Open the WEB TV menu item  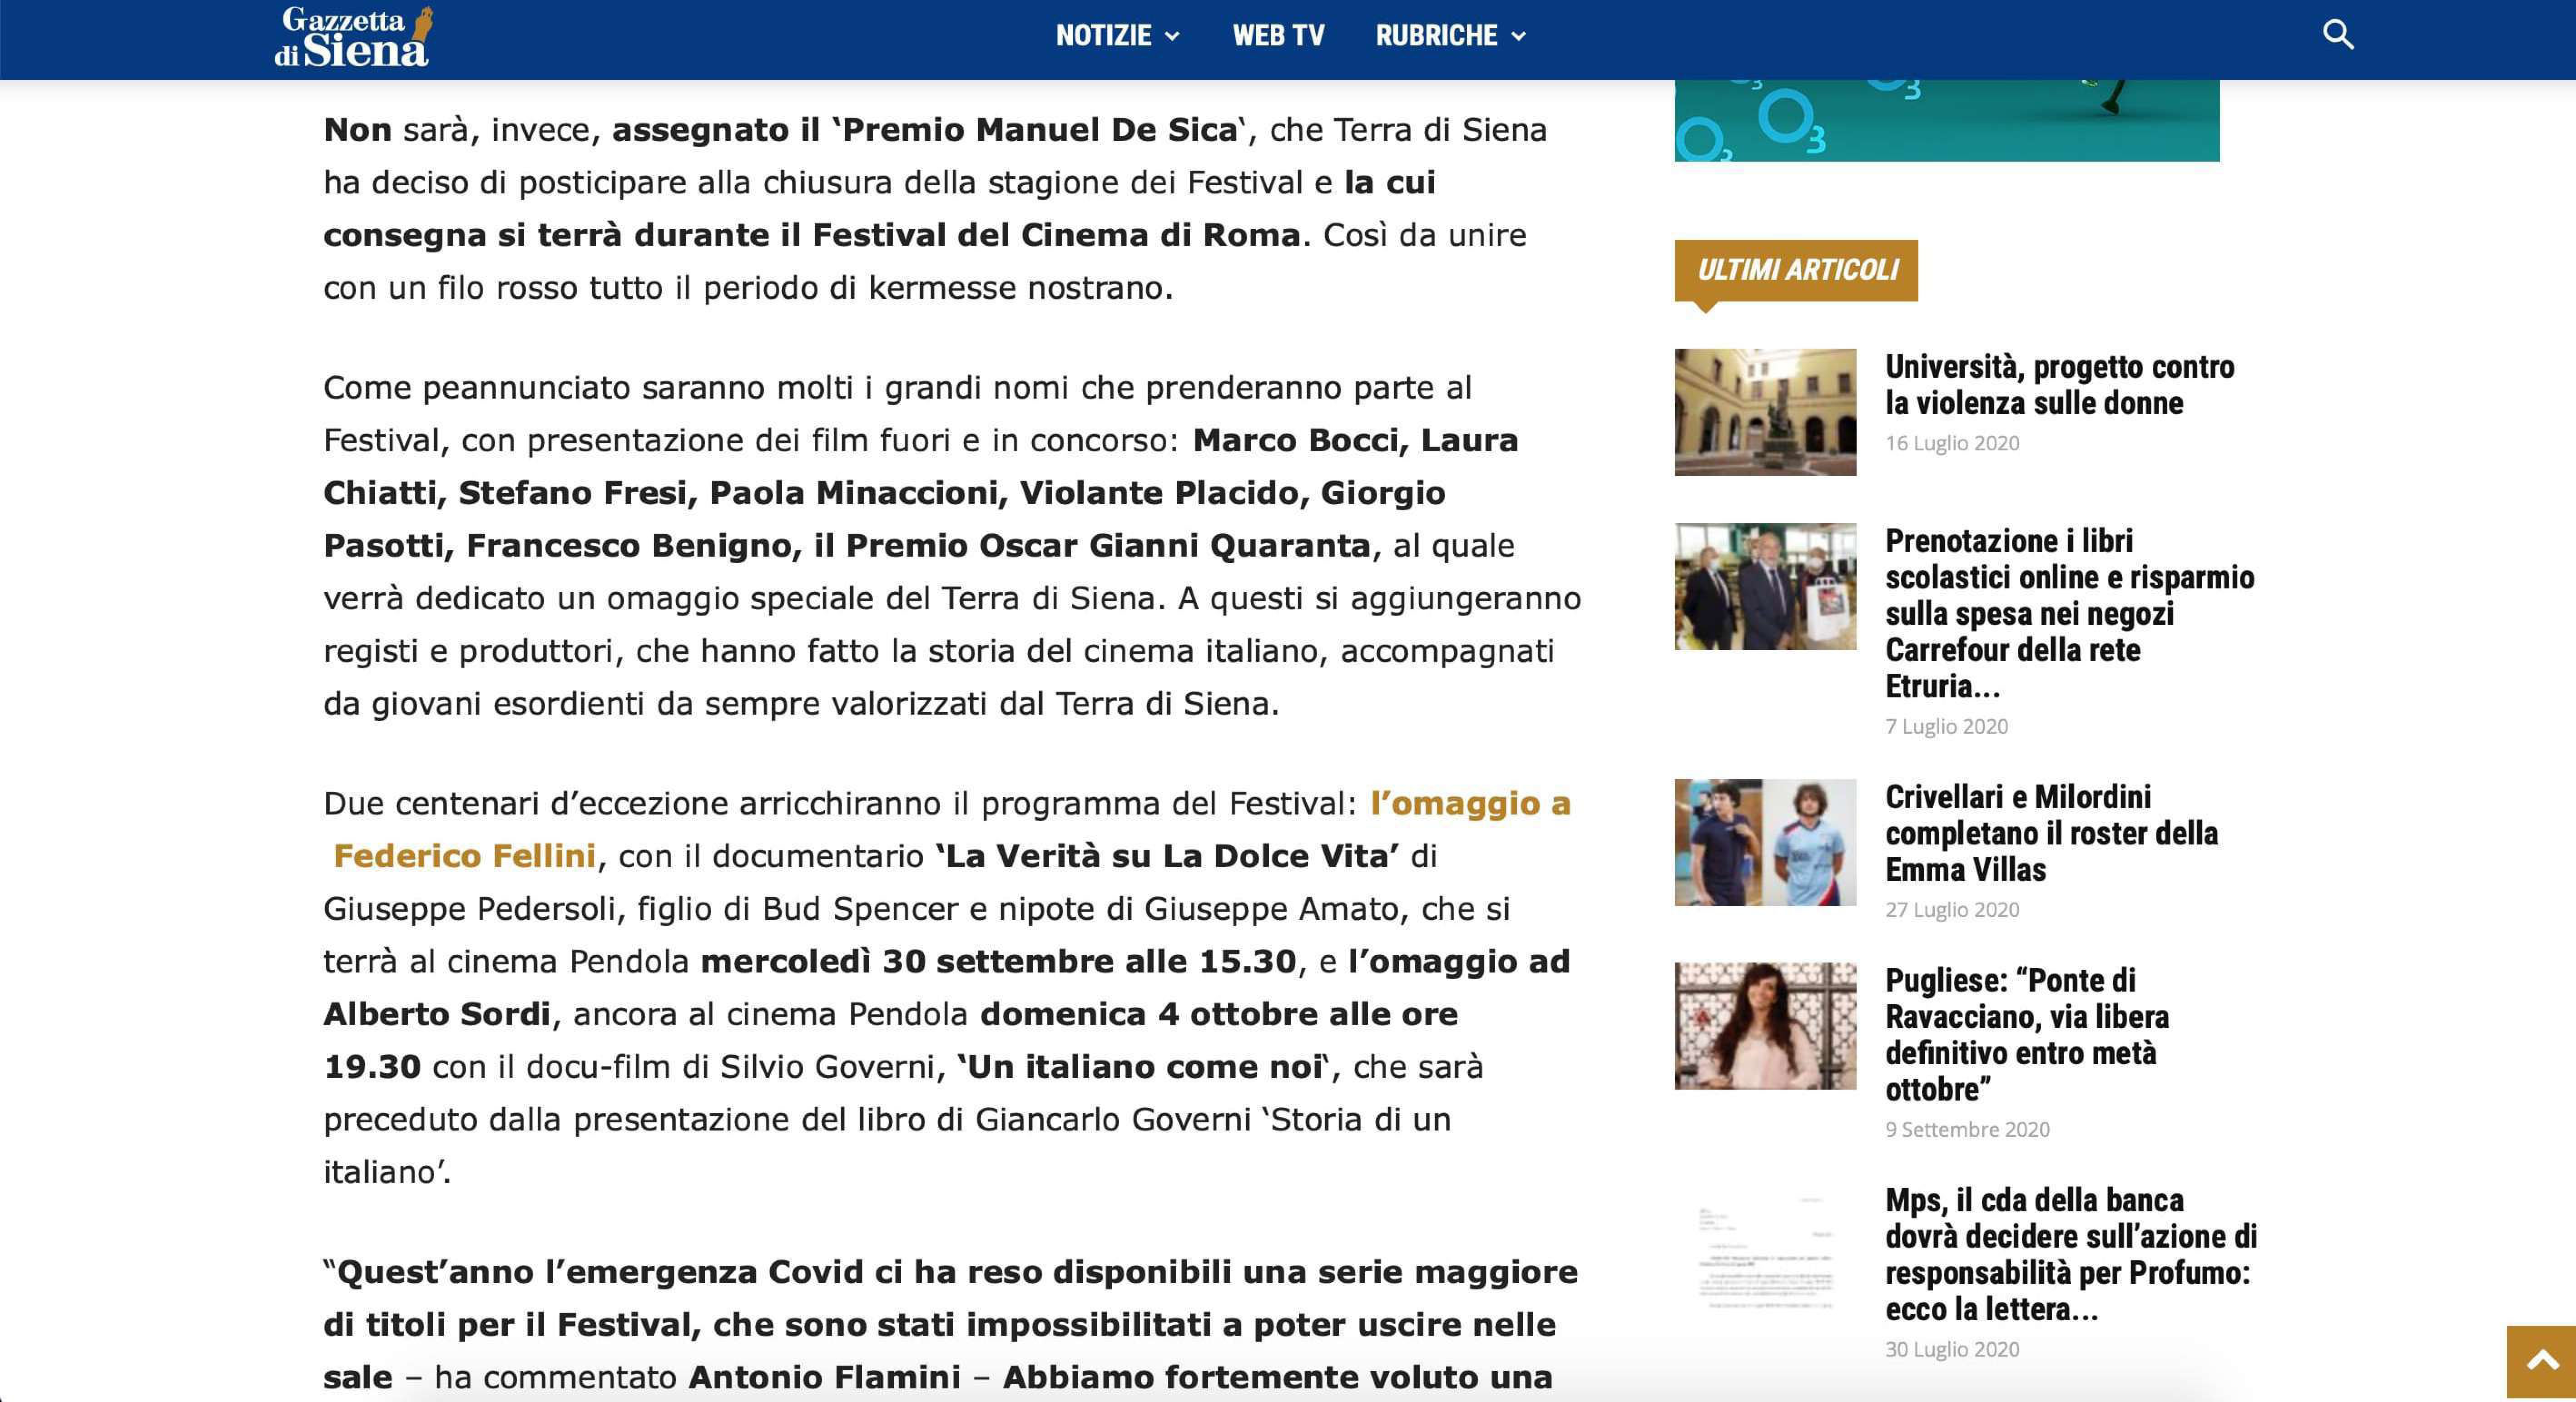point(1278,36)
